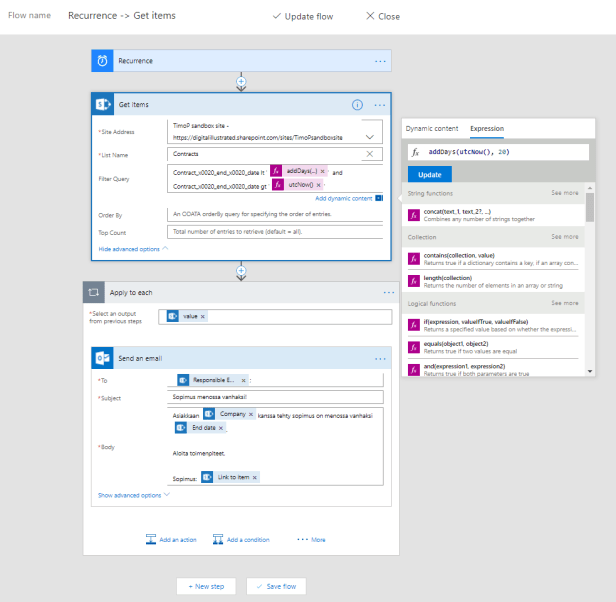The width and height of the screenshot is (616, 602).
Task: Remove the Company token from body
Action: (251, 413)
